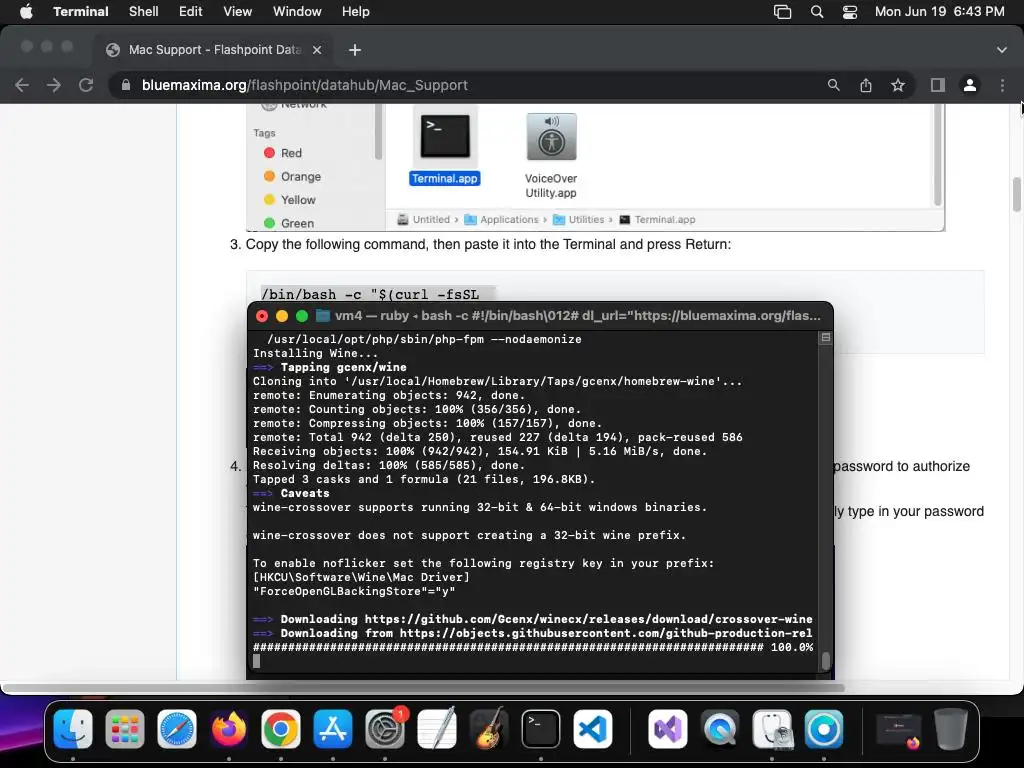Open GarageBand from the Dock

click(x=489, y=729)
